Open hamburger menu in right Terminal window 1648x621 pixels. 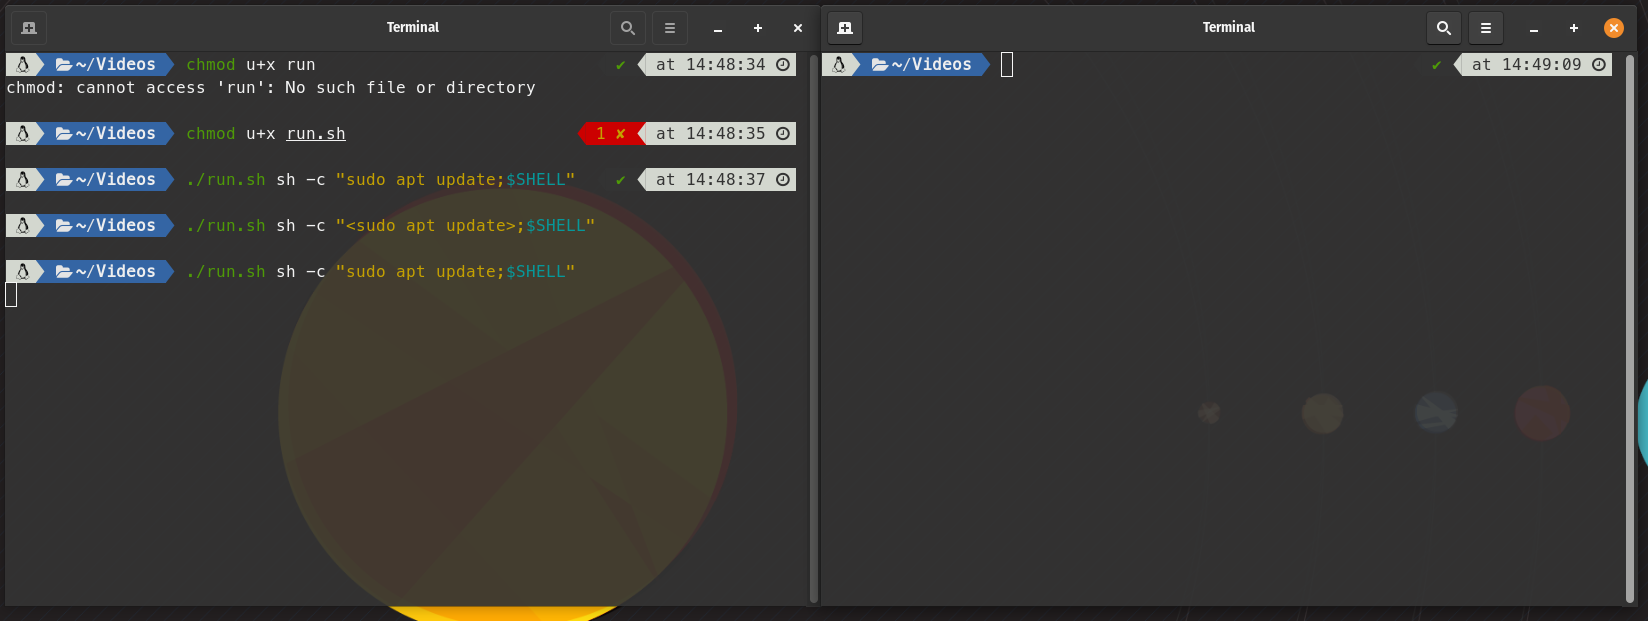point(1486,28)
